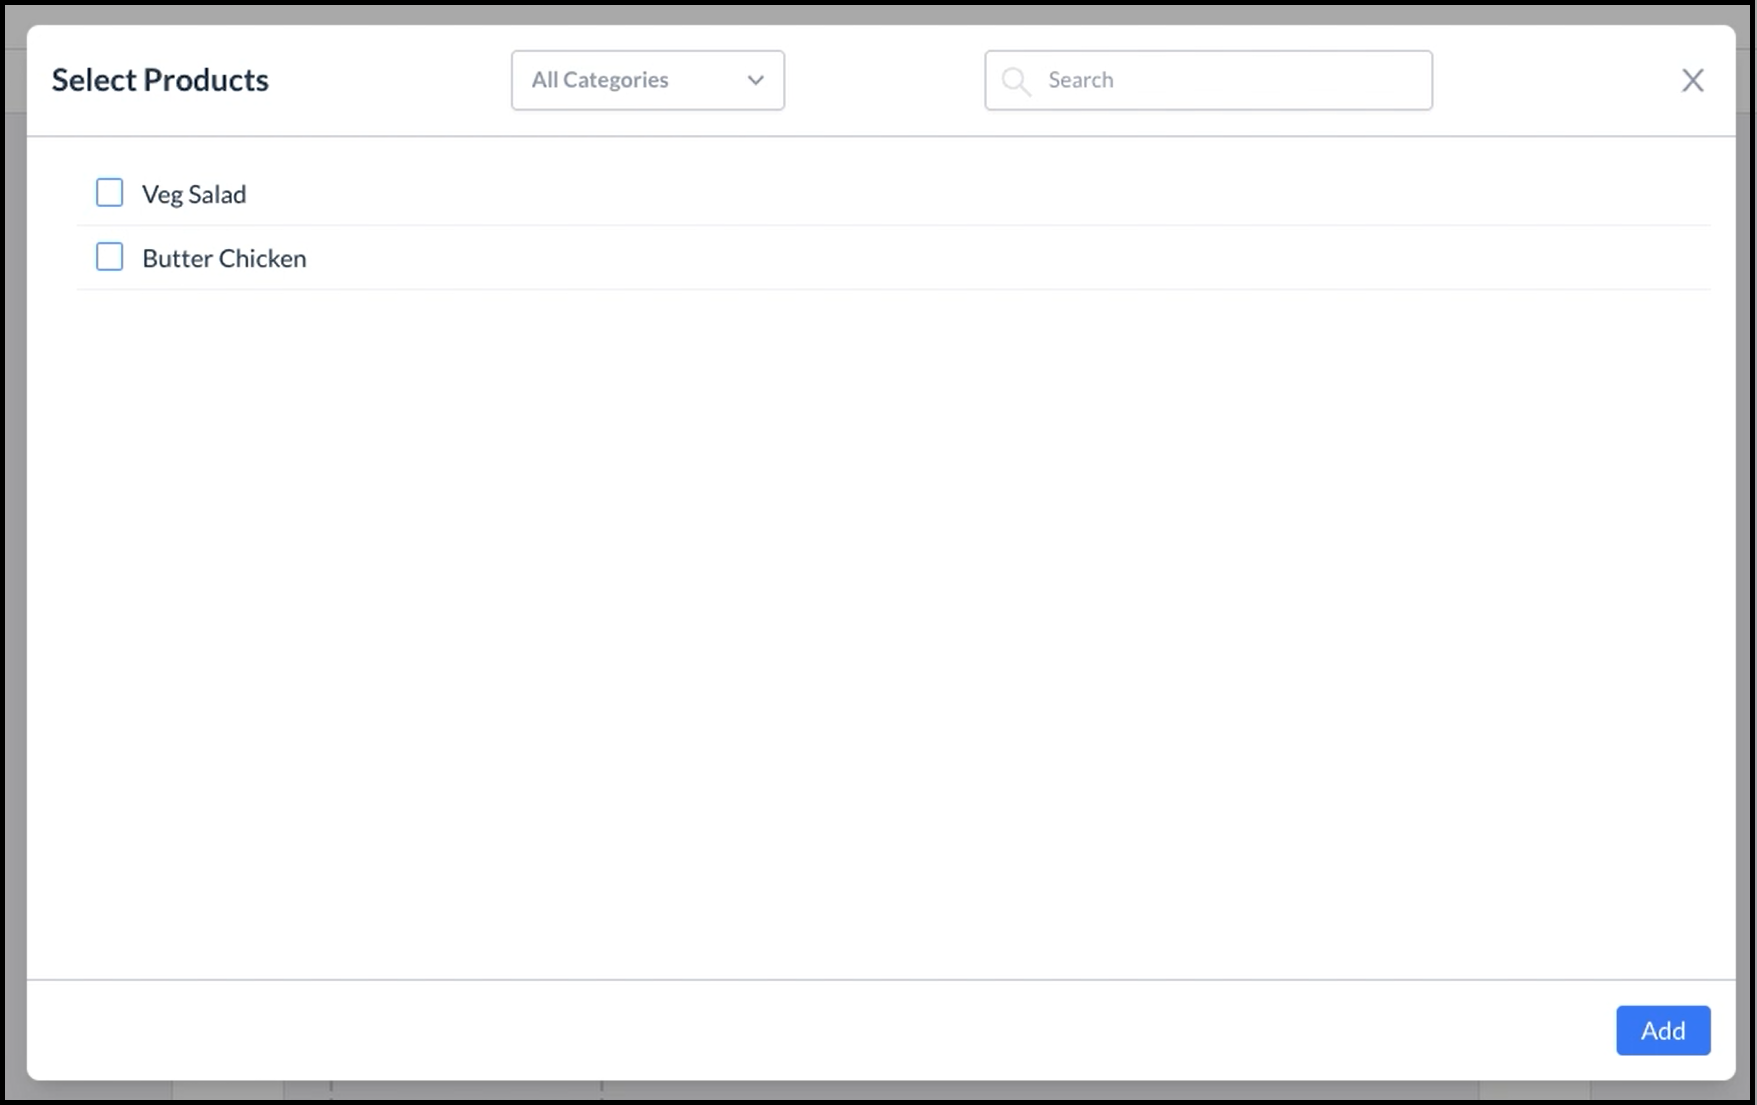This screenshot has height=1105, width=1757.
Task: Click the All Categories label text
Action: 600,80
